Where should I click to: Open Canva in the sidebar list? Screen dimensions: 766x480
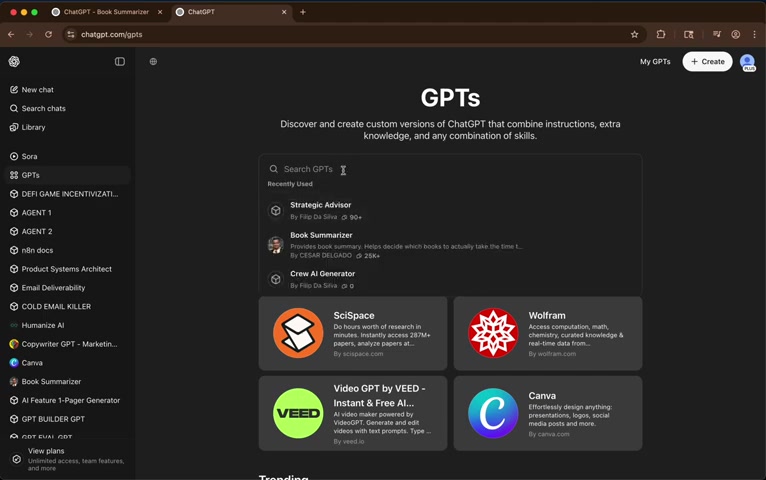(67, 363)
